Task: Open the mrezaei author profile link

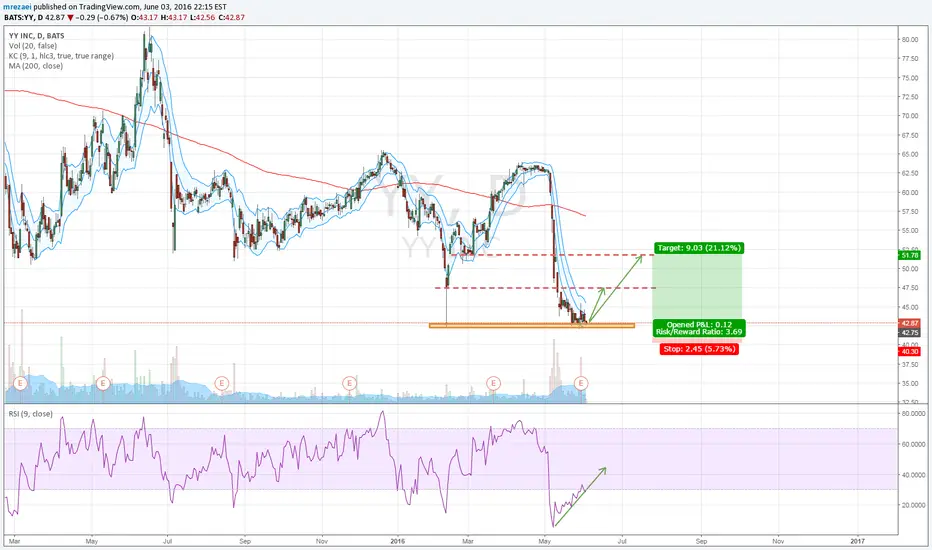Action: pos(17,7)
